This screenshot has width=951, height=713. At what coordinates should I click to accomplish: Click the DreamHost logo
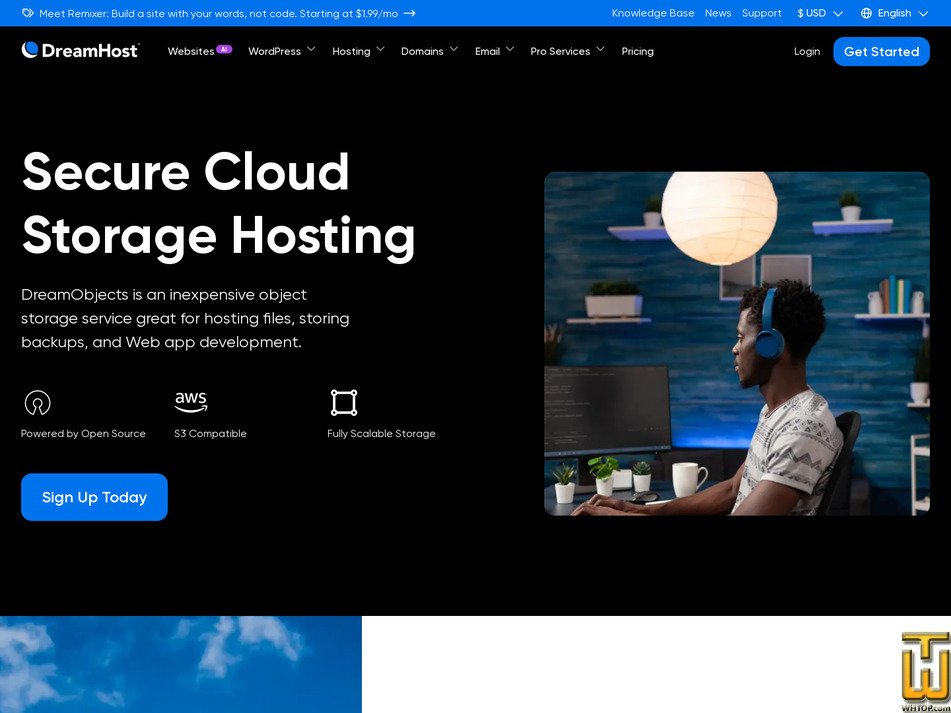pos(80,50)
